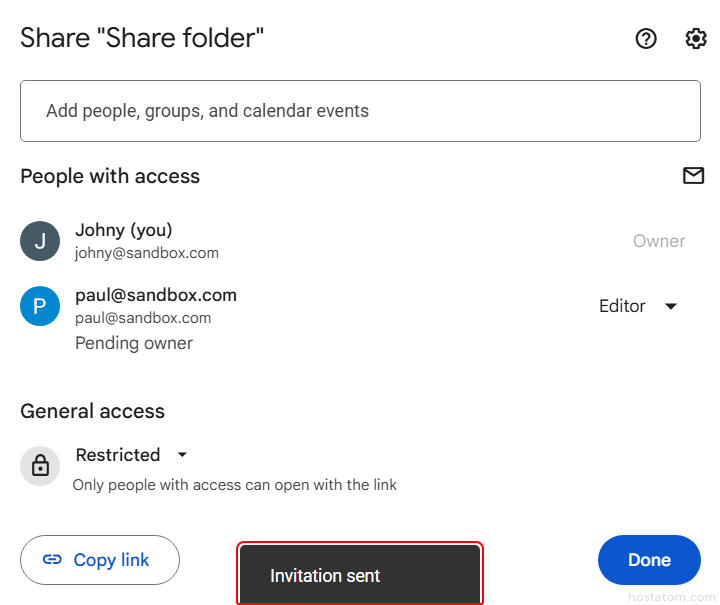Screen dimensions: 720x605
Task: Click the Editor role label for Paul
Action: pyautogui.click(x=622, y=306)
